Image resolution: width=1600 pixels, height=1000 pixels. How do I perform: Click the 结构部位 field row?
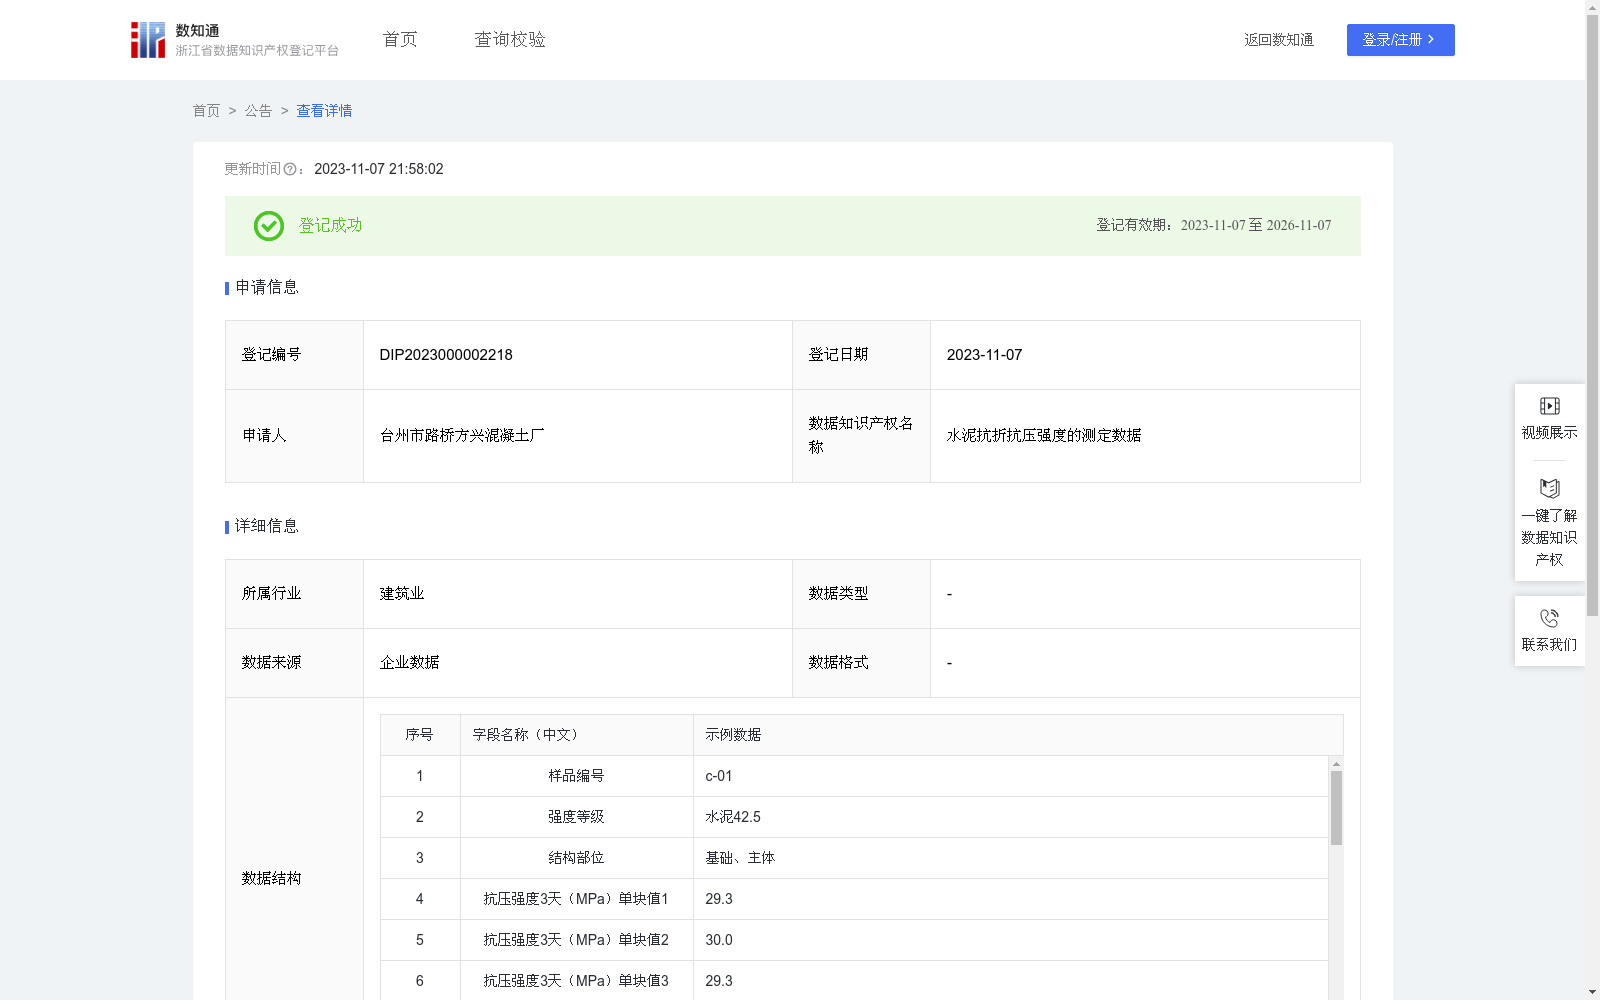(x=854, y=858)
